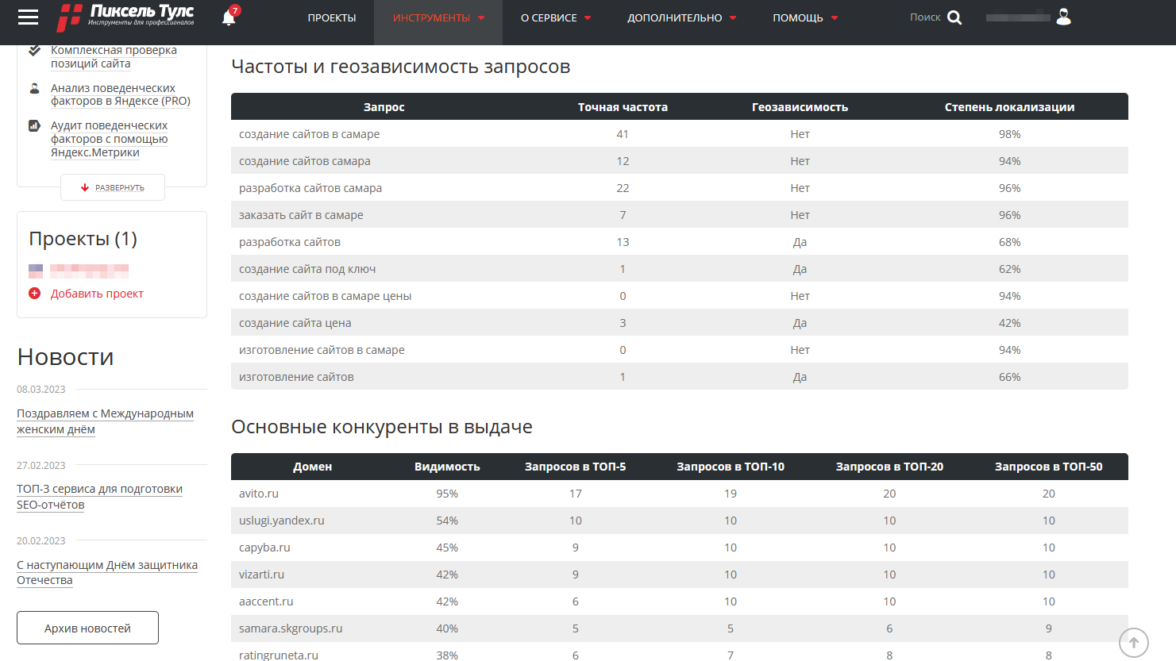1176x661 pixels.
Task: Open the blurred project name link
Action: [89, 270]
